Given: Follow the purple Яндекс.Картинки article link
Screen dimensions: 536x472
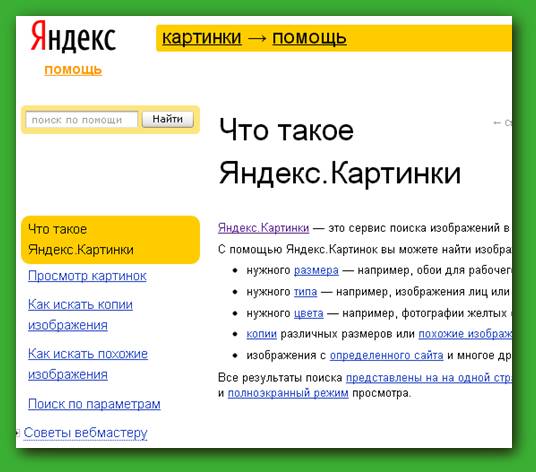Looking at the screenshot, I should (264, 228).
